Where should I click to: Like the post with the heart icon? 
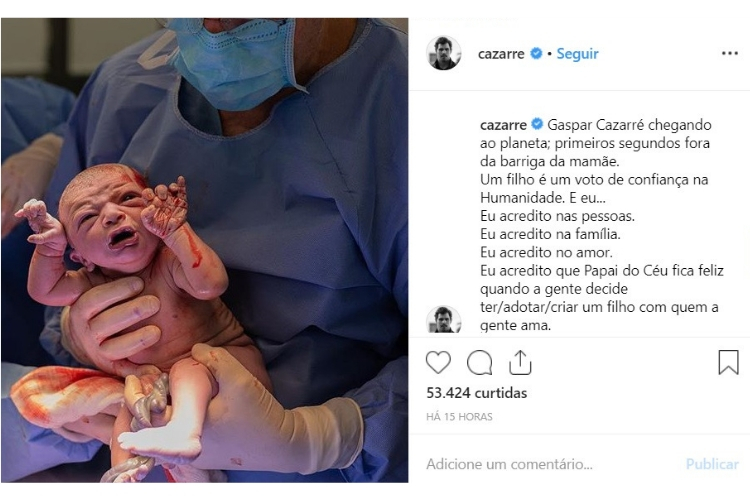438,362
